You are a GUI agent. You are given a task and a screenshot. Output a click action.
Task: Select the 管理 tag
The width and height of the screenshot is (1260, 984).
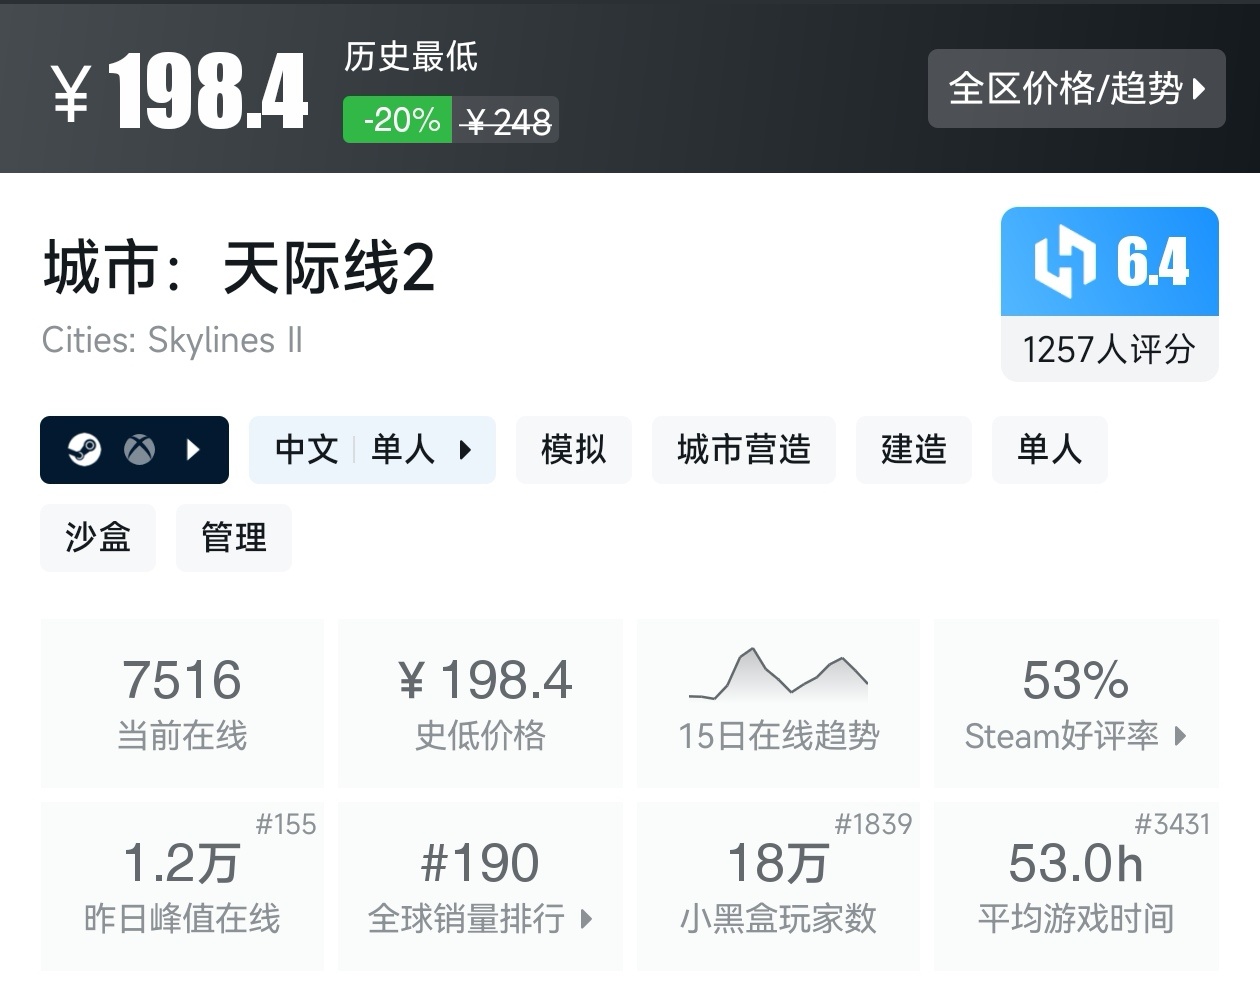234,538
